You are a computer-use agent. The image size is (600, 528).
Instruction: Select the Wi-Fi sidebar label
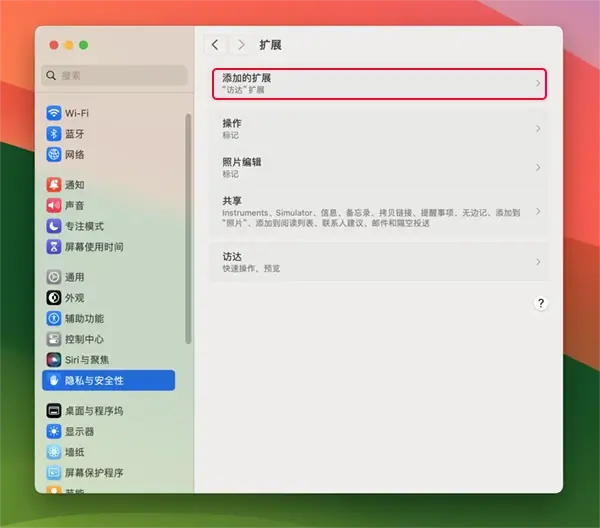[77, 113]
